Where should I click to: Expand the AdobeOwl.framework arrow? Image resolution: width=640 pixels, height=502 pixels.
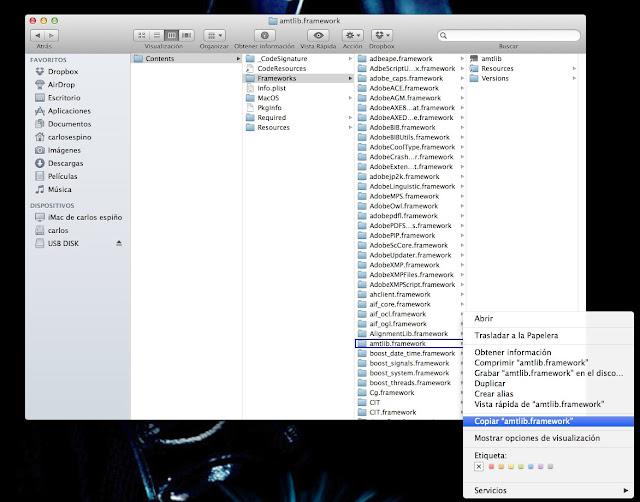click(462, 206)
